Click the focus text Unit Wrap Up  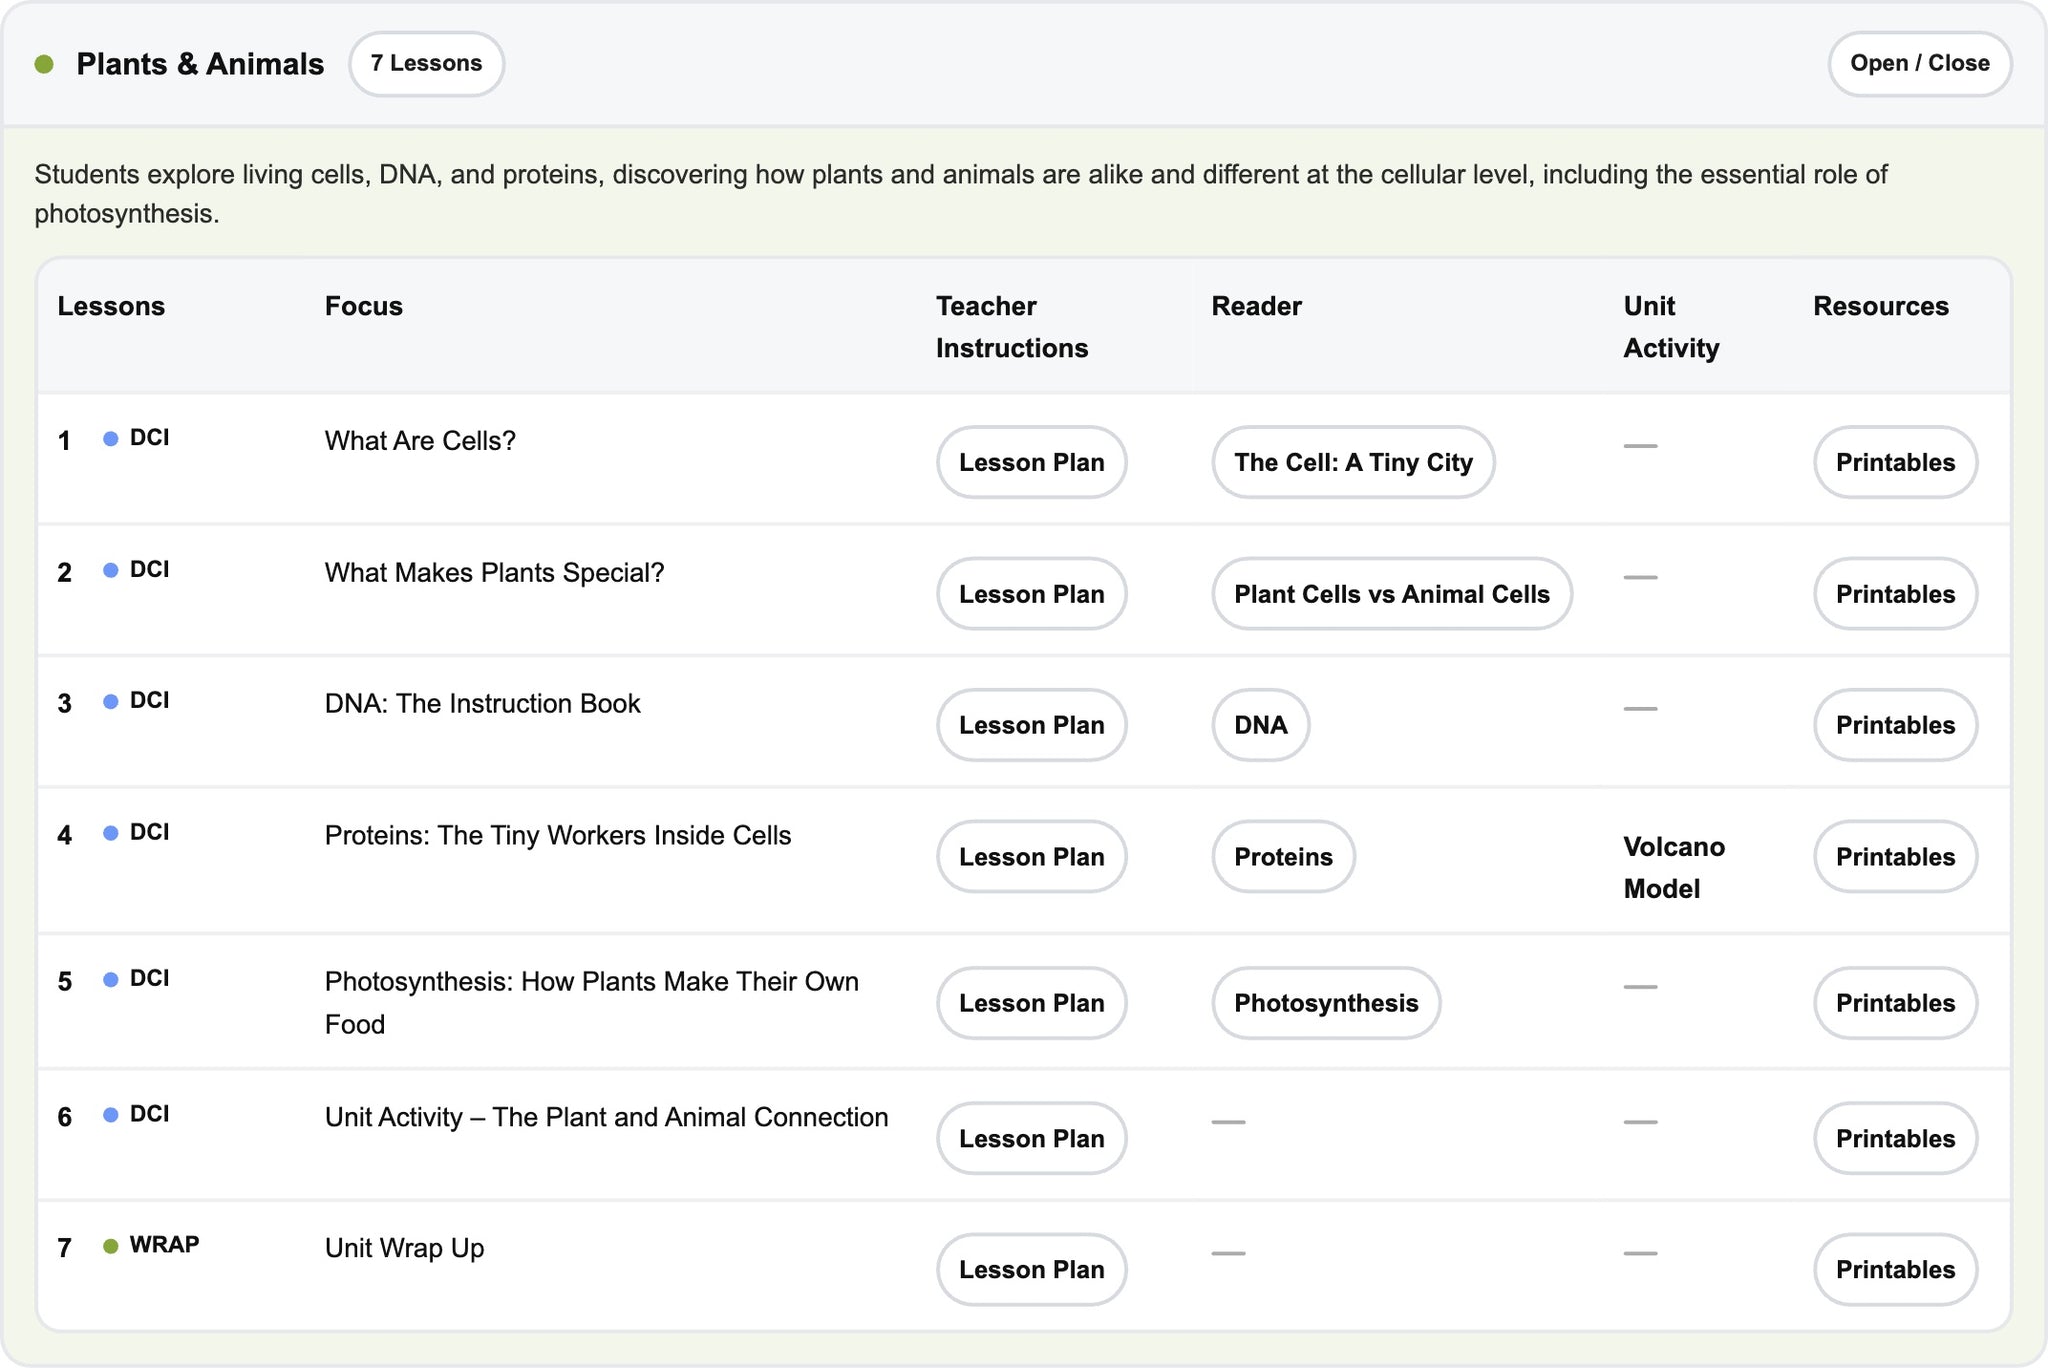(404, 1248)
